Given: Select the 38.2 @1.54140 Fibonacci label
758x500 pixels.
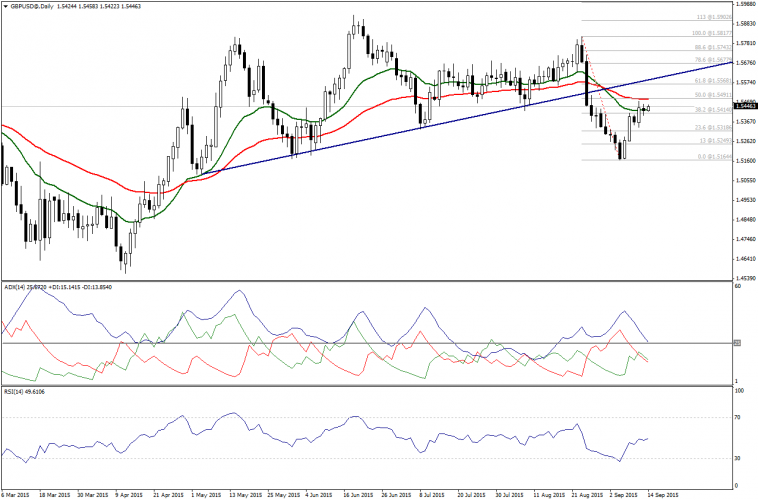Looking at the screenshot, I should [x=713, y=110].
